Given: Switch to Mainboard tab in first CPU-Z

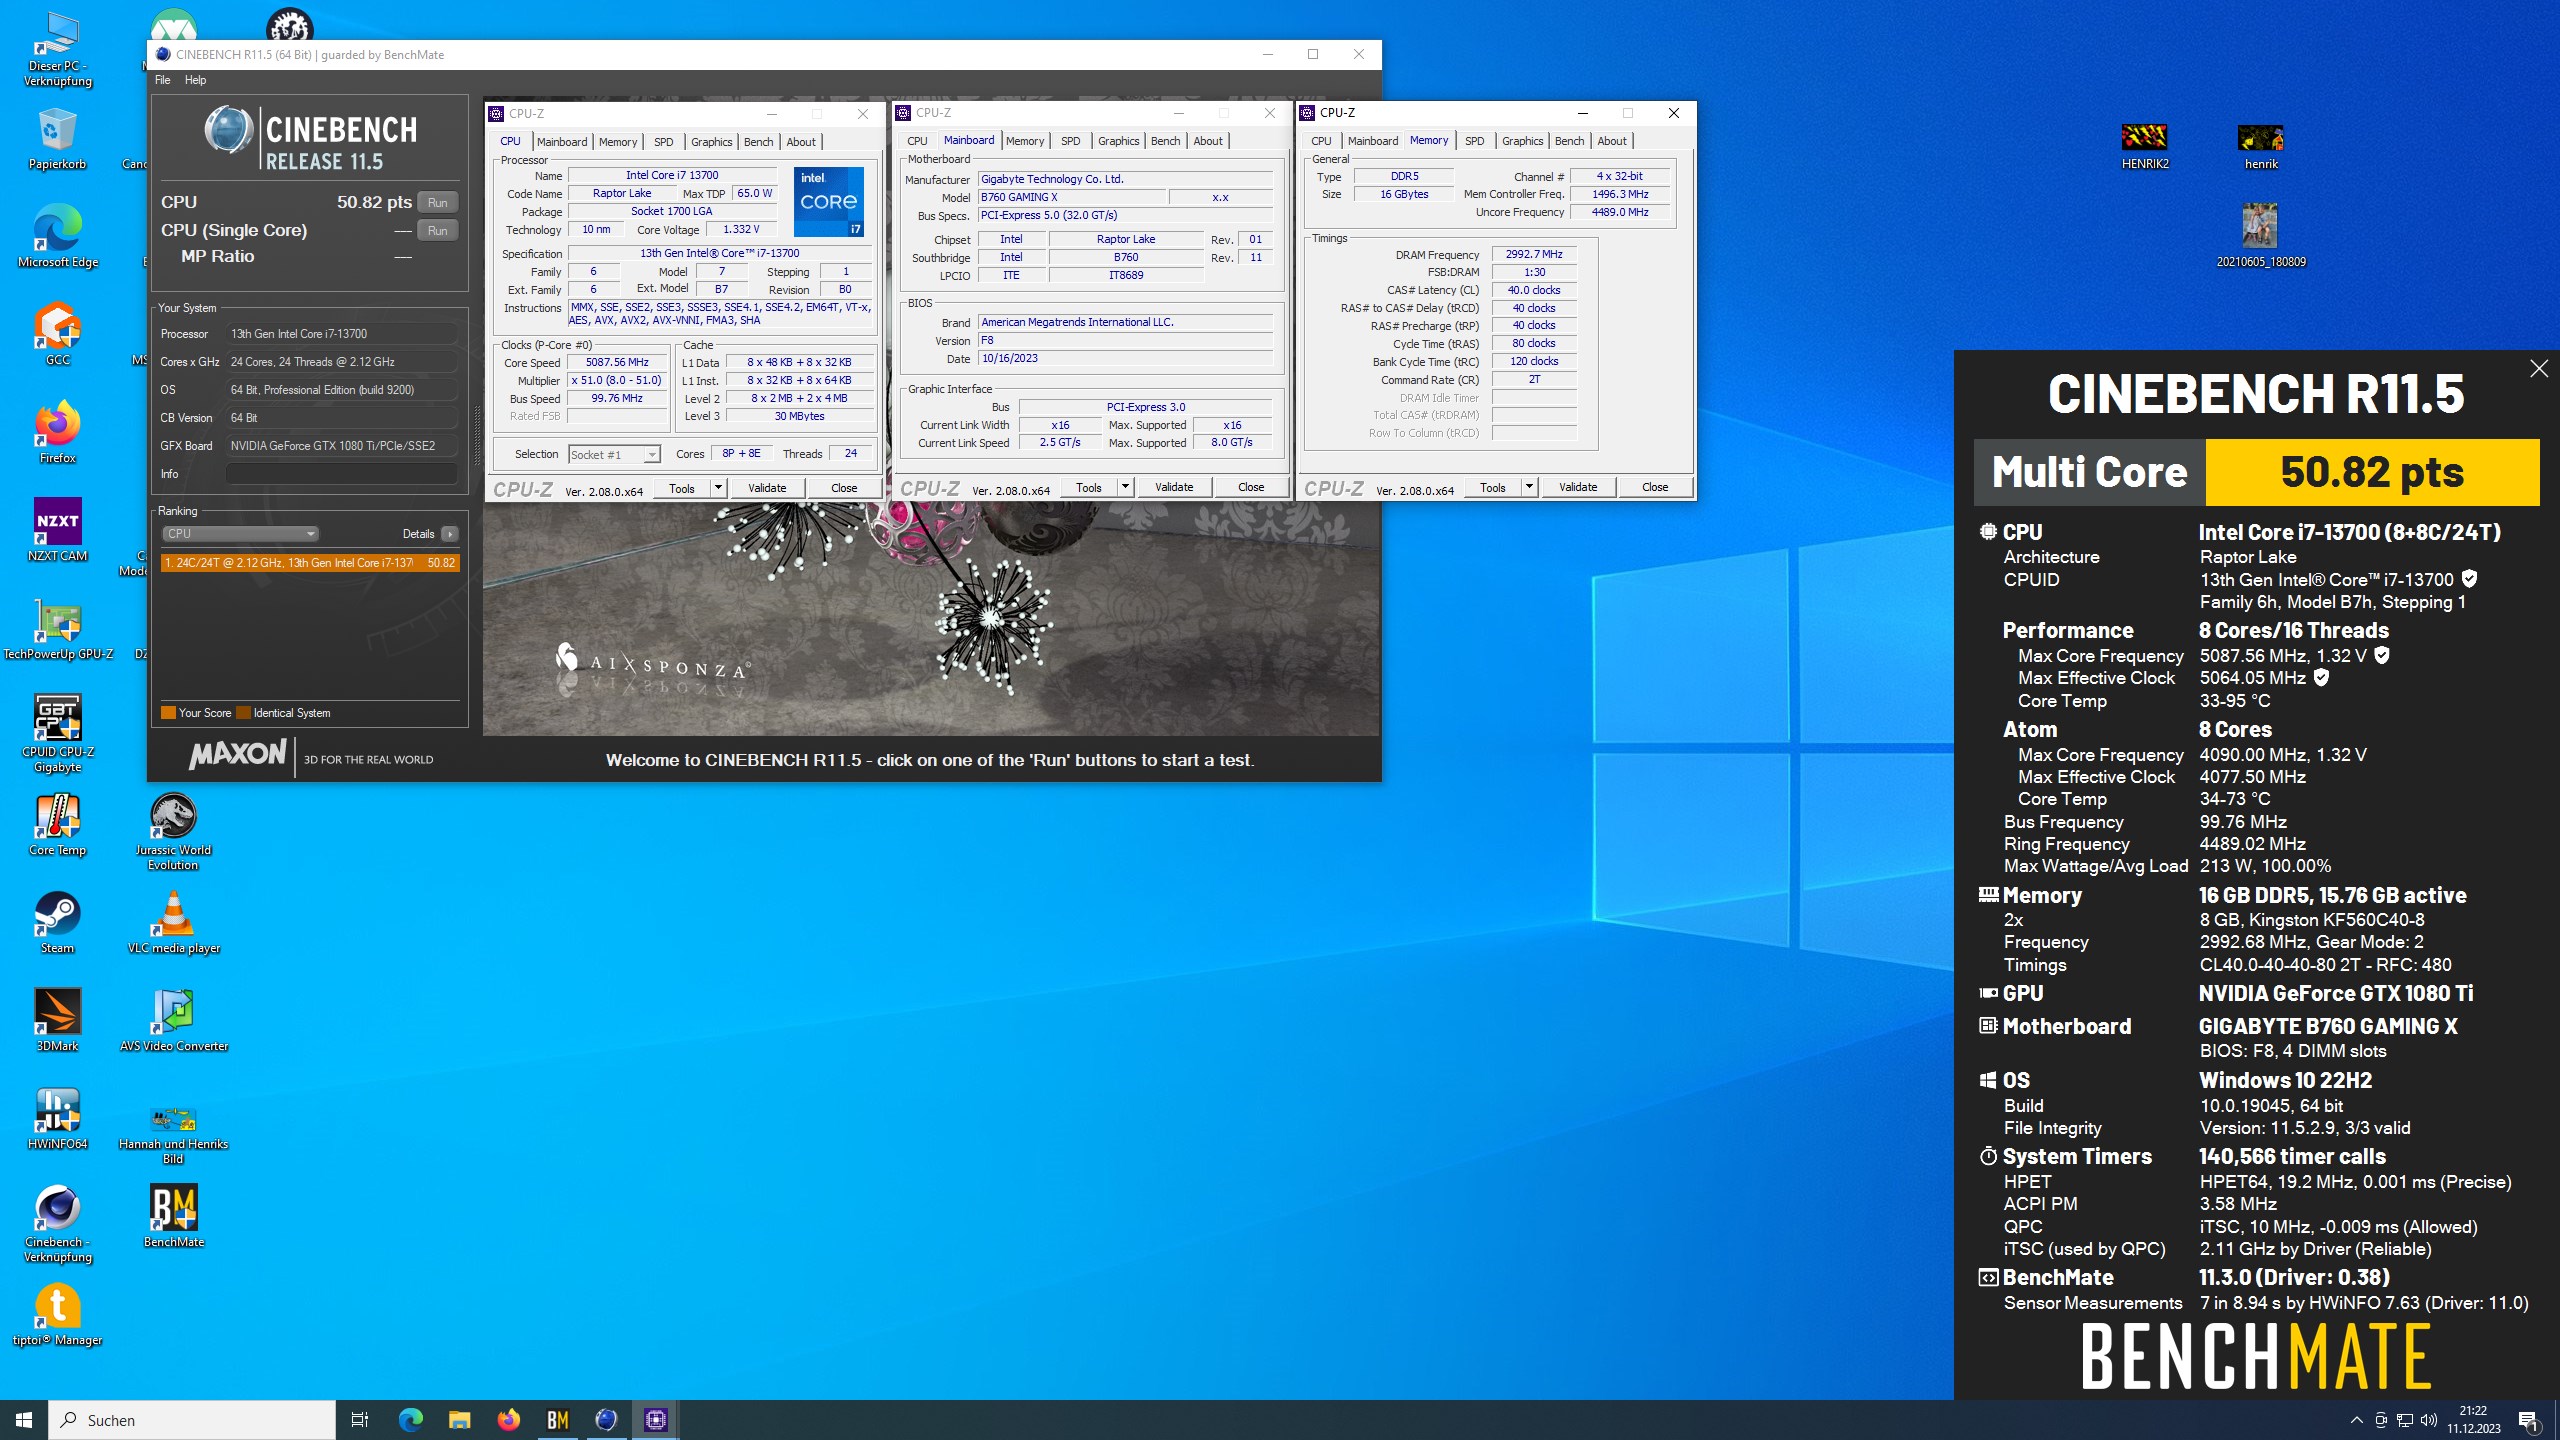Looking at the screenshot, I should click(562, 142).
